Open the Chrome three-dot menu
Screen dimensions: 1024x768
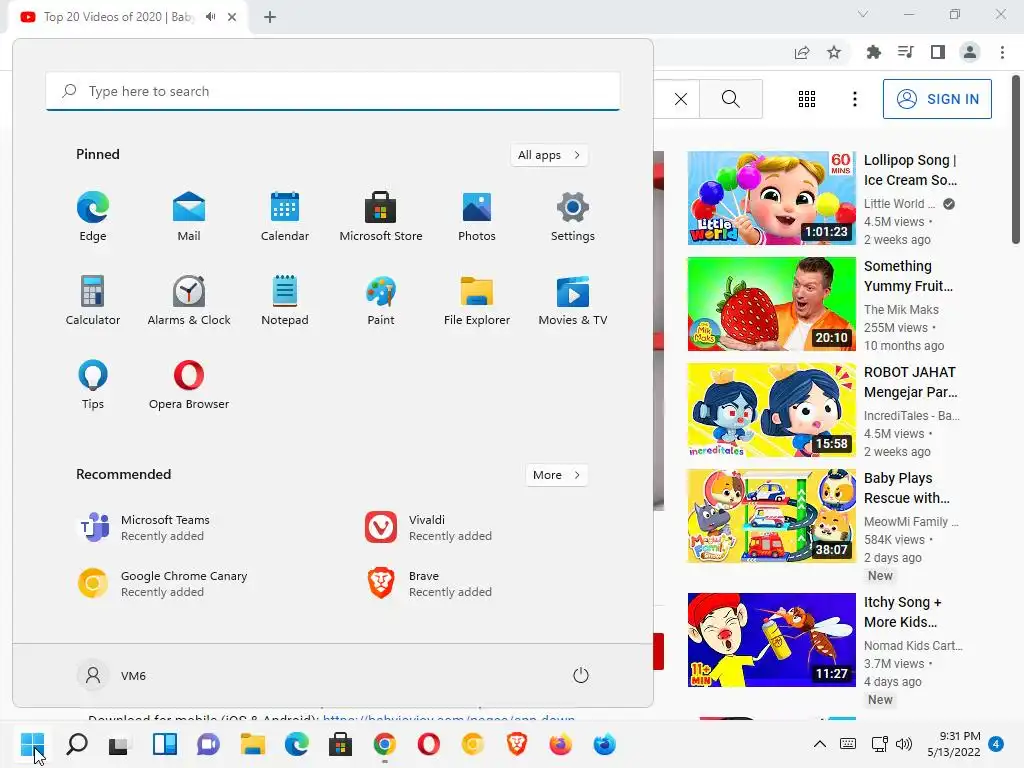(x=1002, y=52)
